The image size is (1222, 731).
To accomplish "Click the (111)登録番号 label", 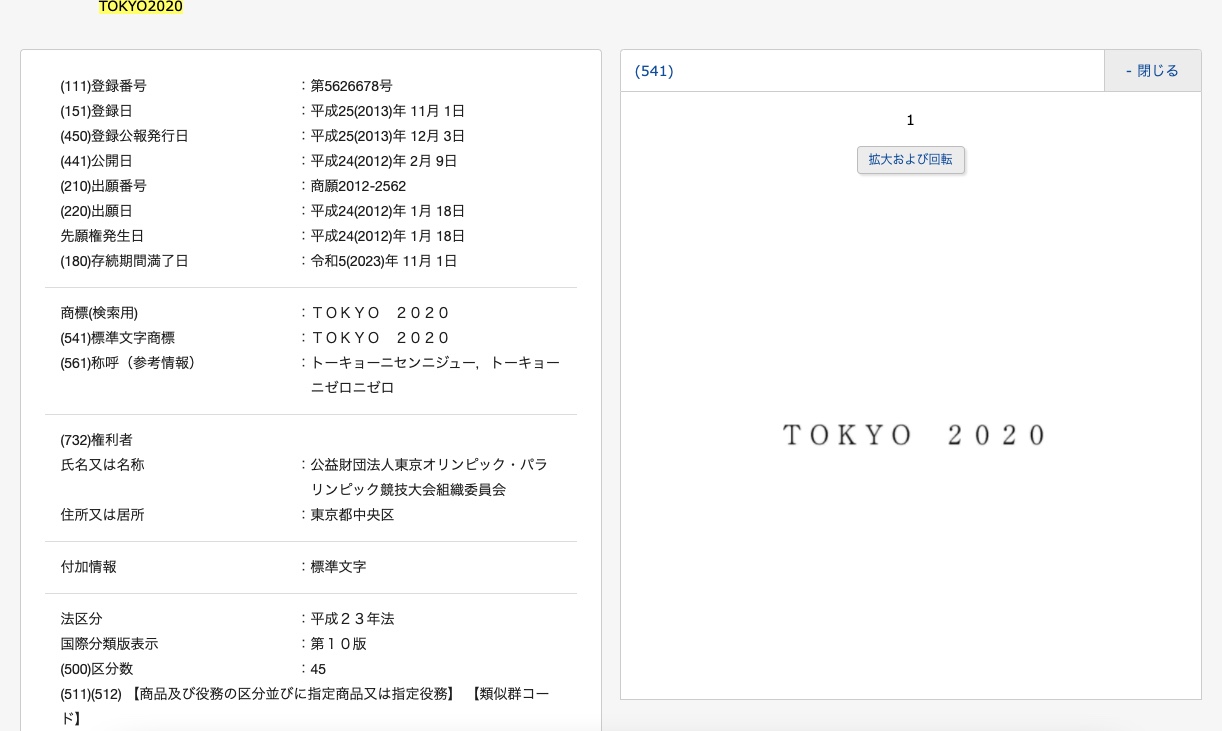I will [x=103, y=86].
